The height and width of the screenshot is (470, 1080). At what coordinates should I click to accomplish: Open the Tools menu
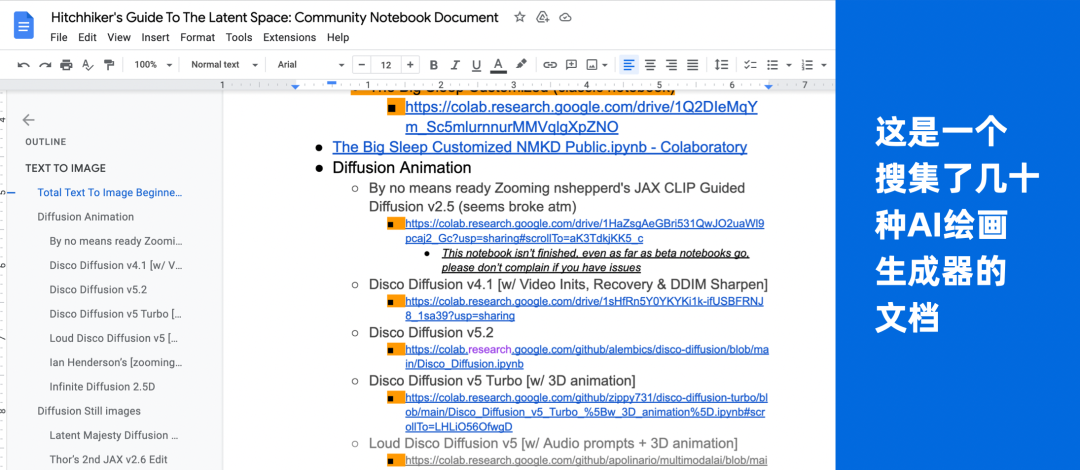[239, 37]
